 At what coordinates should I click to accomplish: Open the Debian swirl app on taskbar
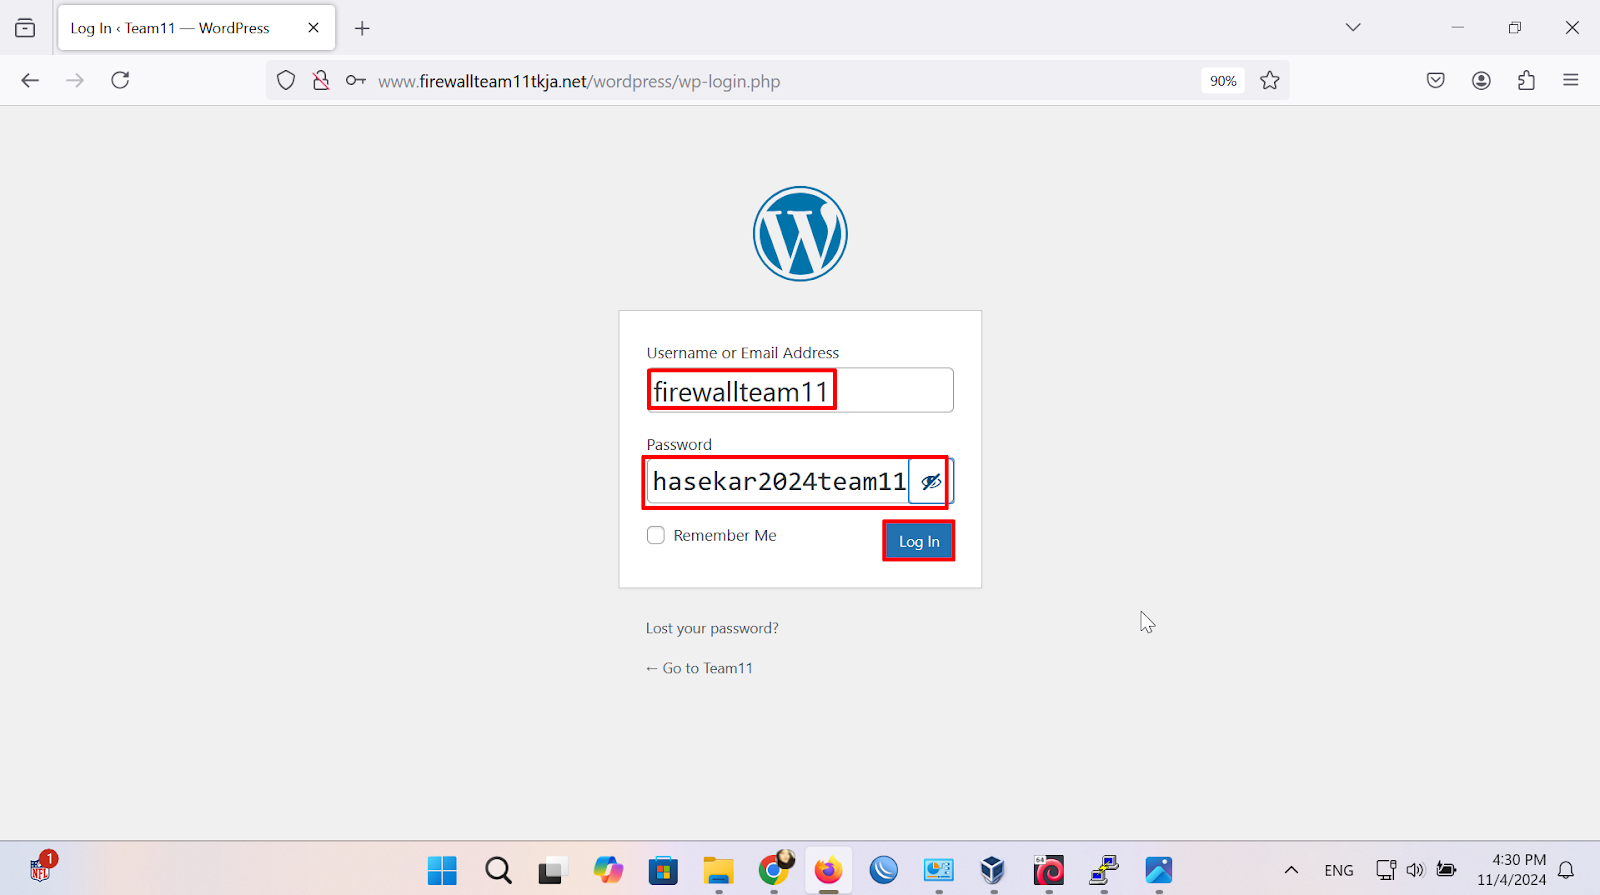coord(1048,870)
